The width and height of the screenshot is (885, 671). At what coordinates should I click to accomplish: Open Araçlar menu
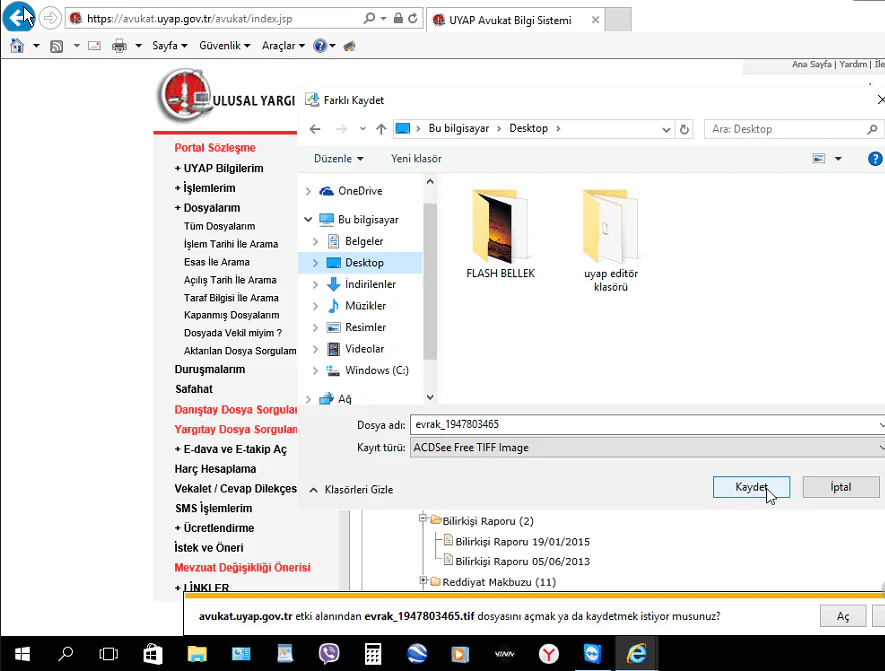coord(283,46)
